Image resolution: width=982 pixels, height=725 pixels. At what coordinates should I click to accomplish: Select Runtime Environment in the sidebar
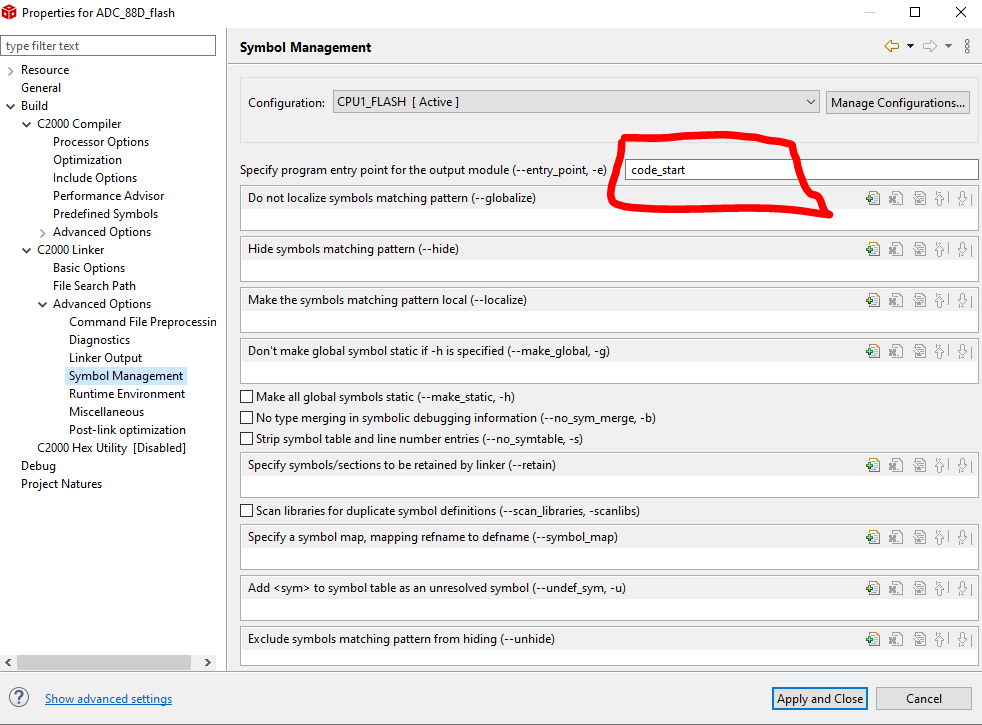pyautogui.click(x=126, y=393)
